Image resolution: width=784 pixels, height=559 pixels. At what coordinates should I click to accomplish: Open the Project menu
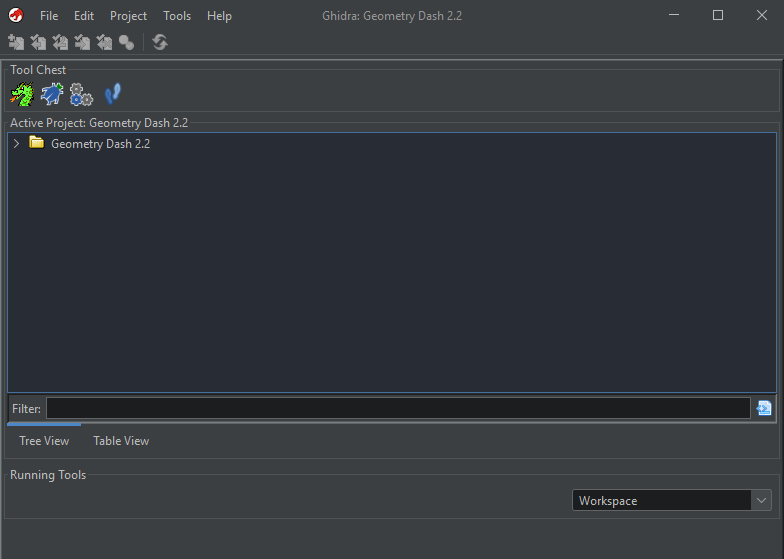[128, 16]
